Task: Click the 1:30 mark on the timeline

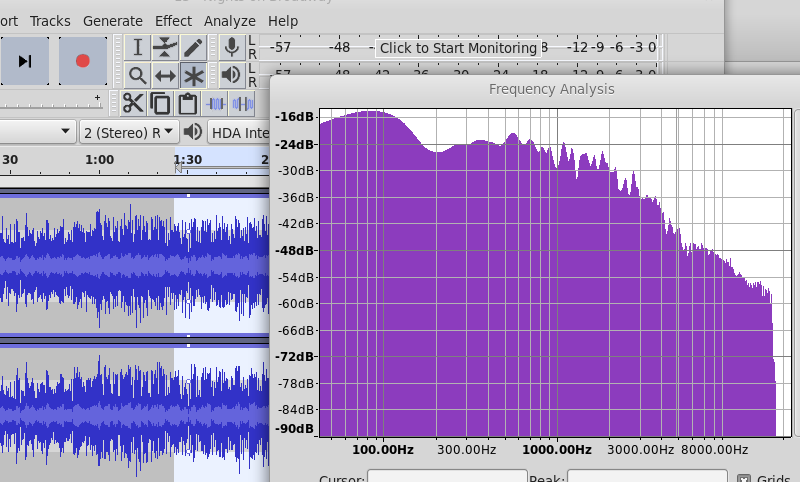Action: pos(188,160)
